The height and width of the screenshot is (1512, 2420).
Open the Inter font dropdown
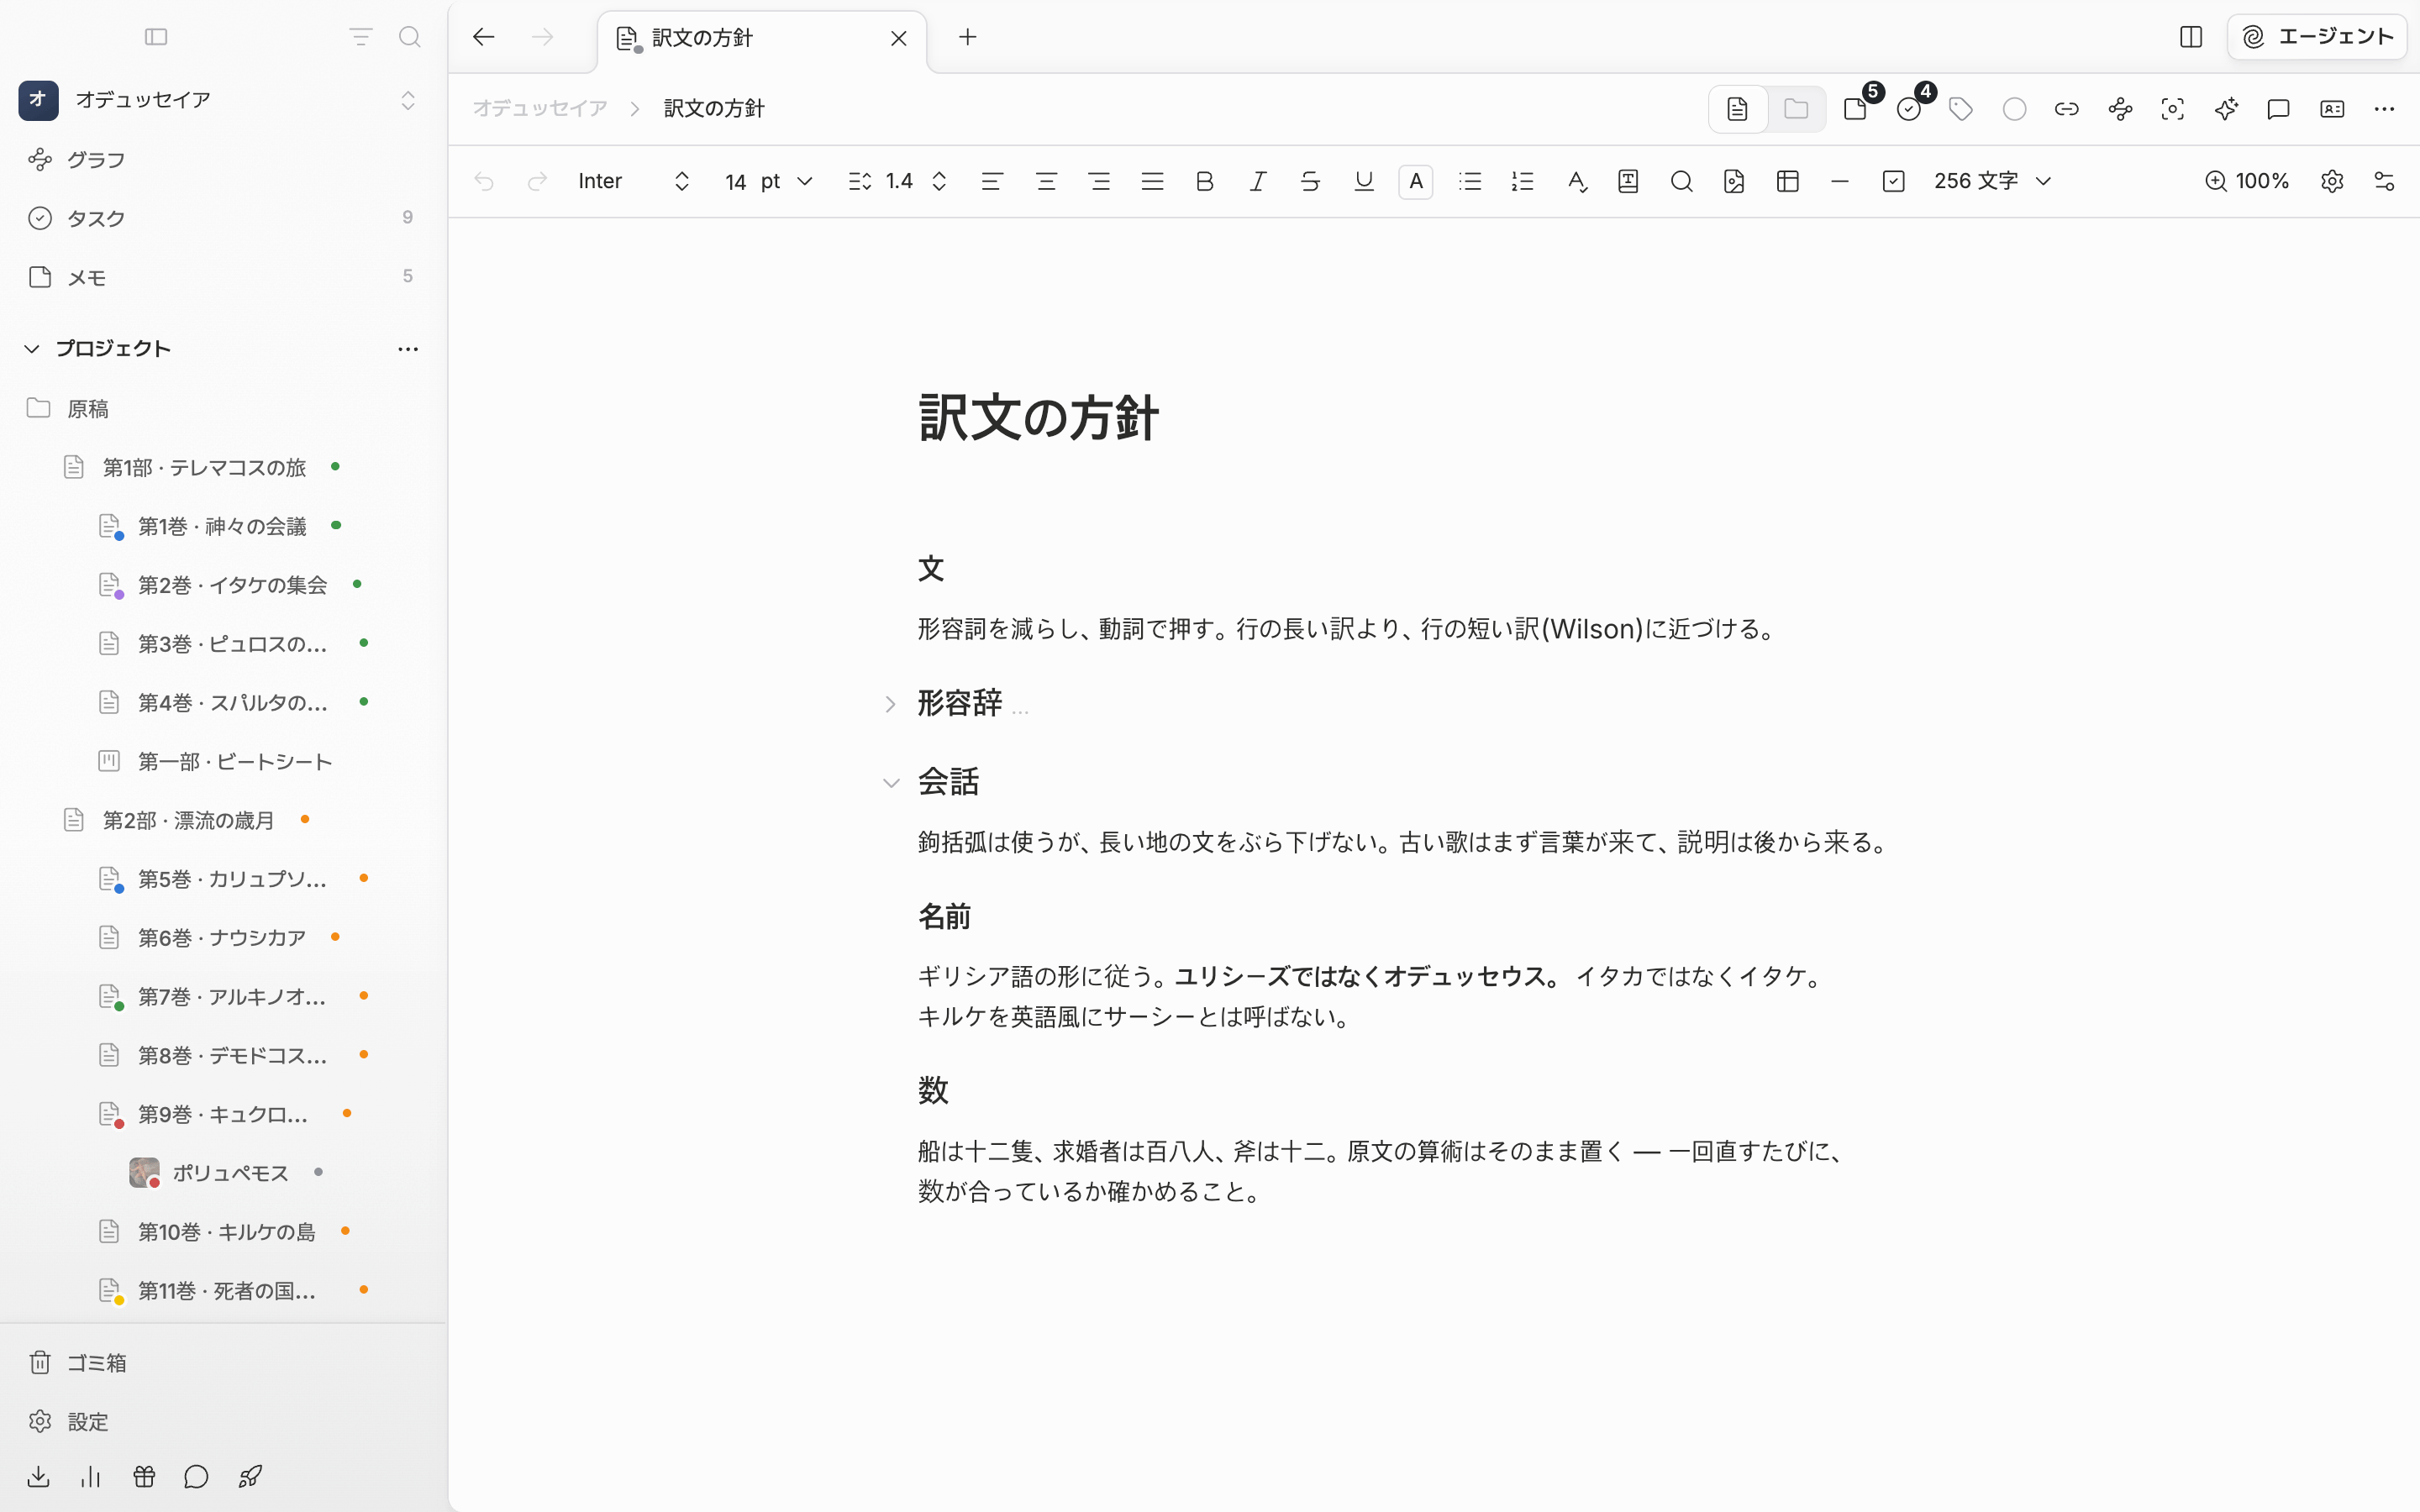(634, 181)
